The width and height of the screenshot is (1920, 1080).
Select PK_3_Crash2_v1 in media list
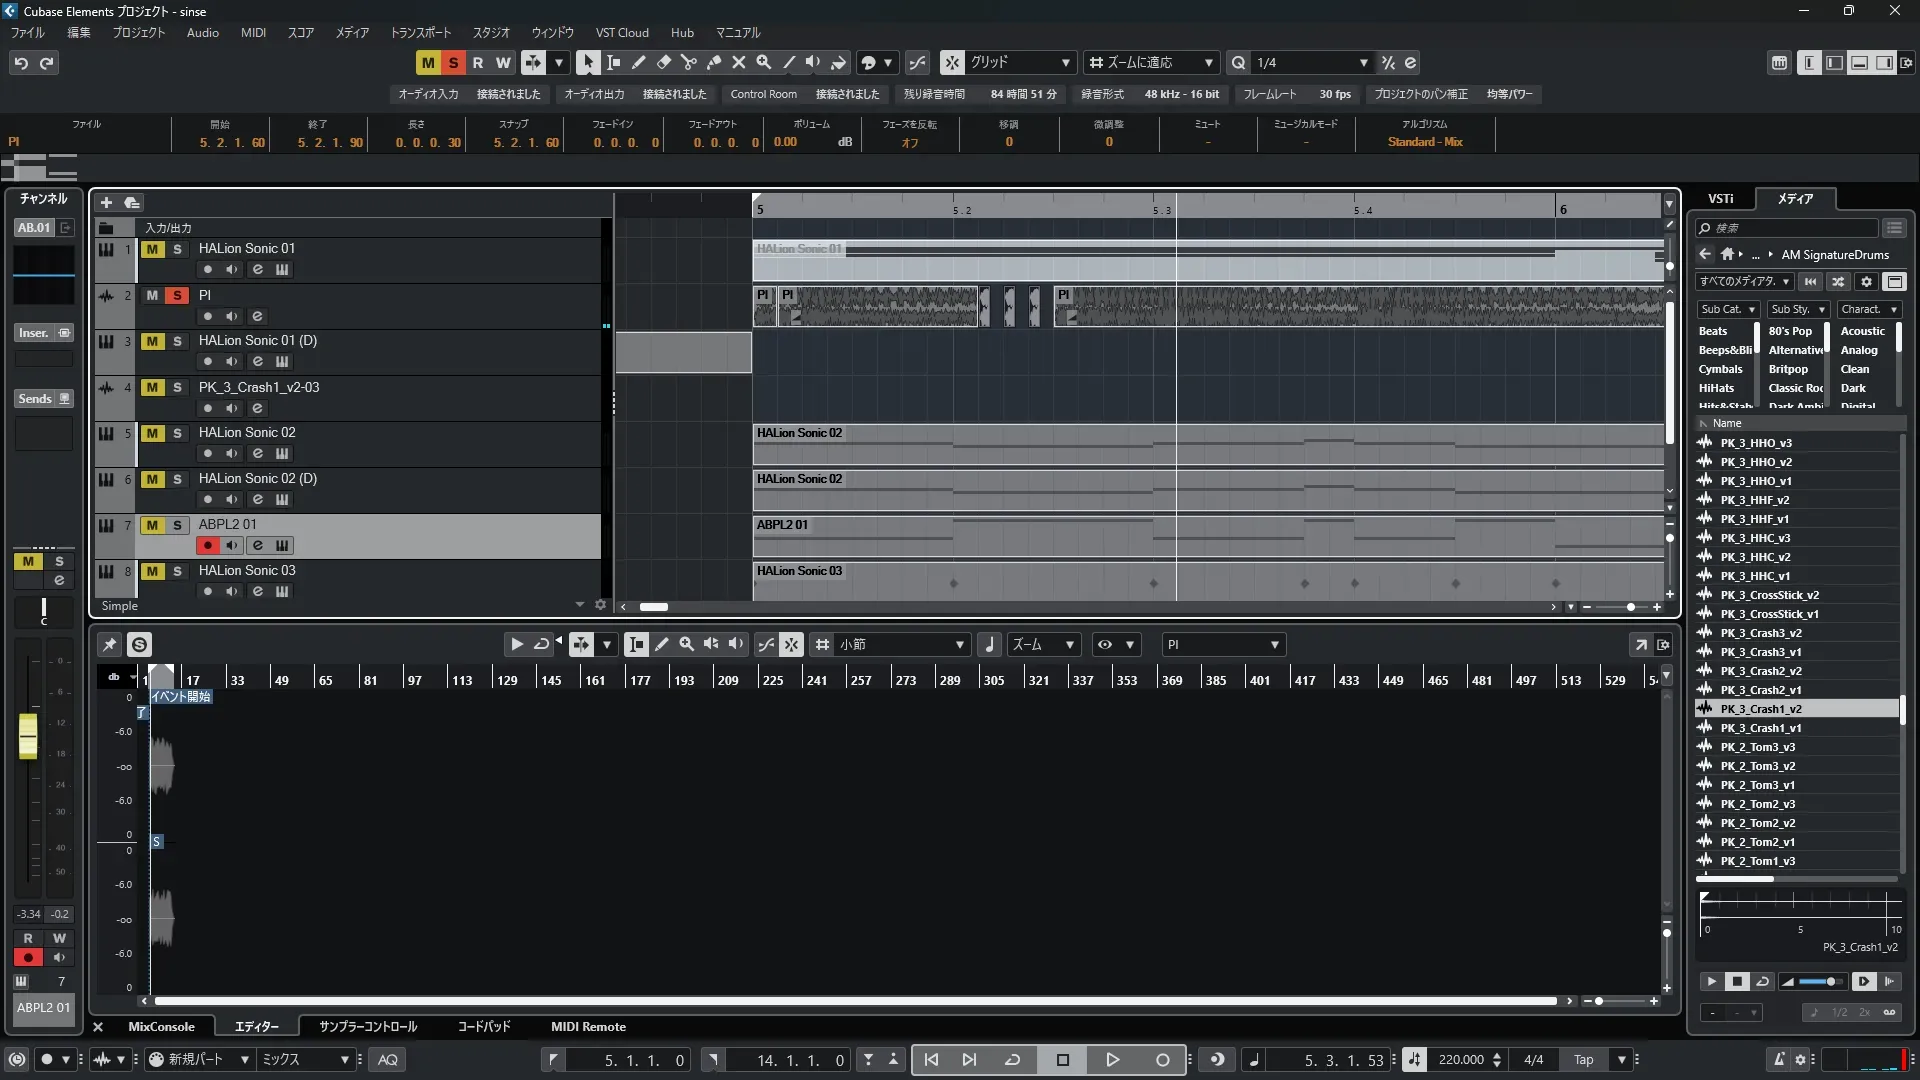tap(1760, 690)
